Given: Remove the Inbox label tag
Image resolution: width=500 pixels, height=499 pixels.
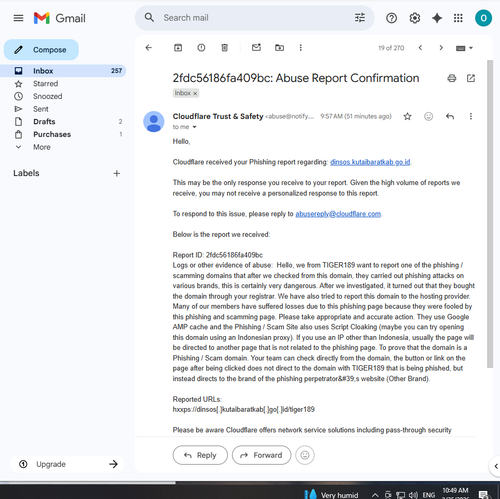Looking at the screenshot, I should pyautogui.click(x=195, y=93).
